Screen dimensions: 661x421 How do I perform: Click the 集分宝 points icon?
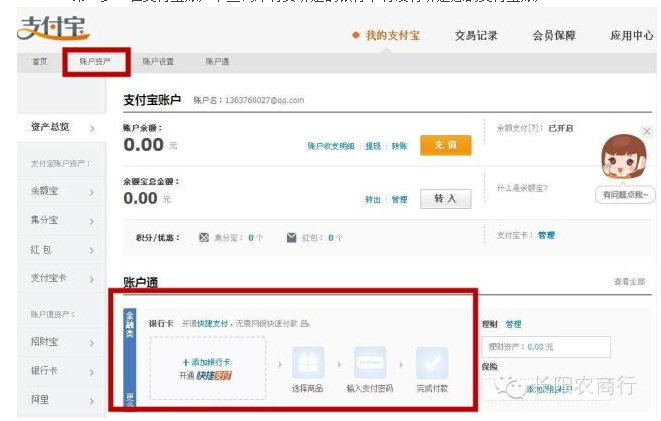(204, 238)
